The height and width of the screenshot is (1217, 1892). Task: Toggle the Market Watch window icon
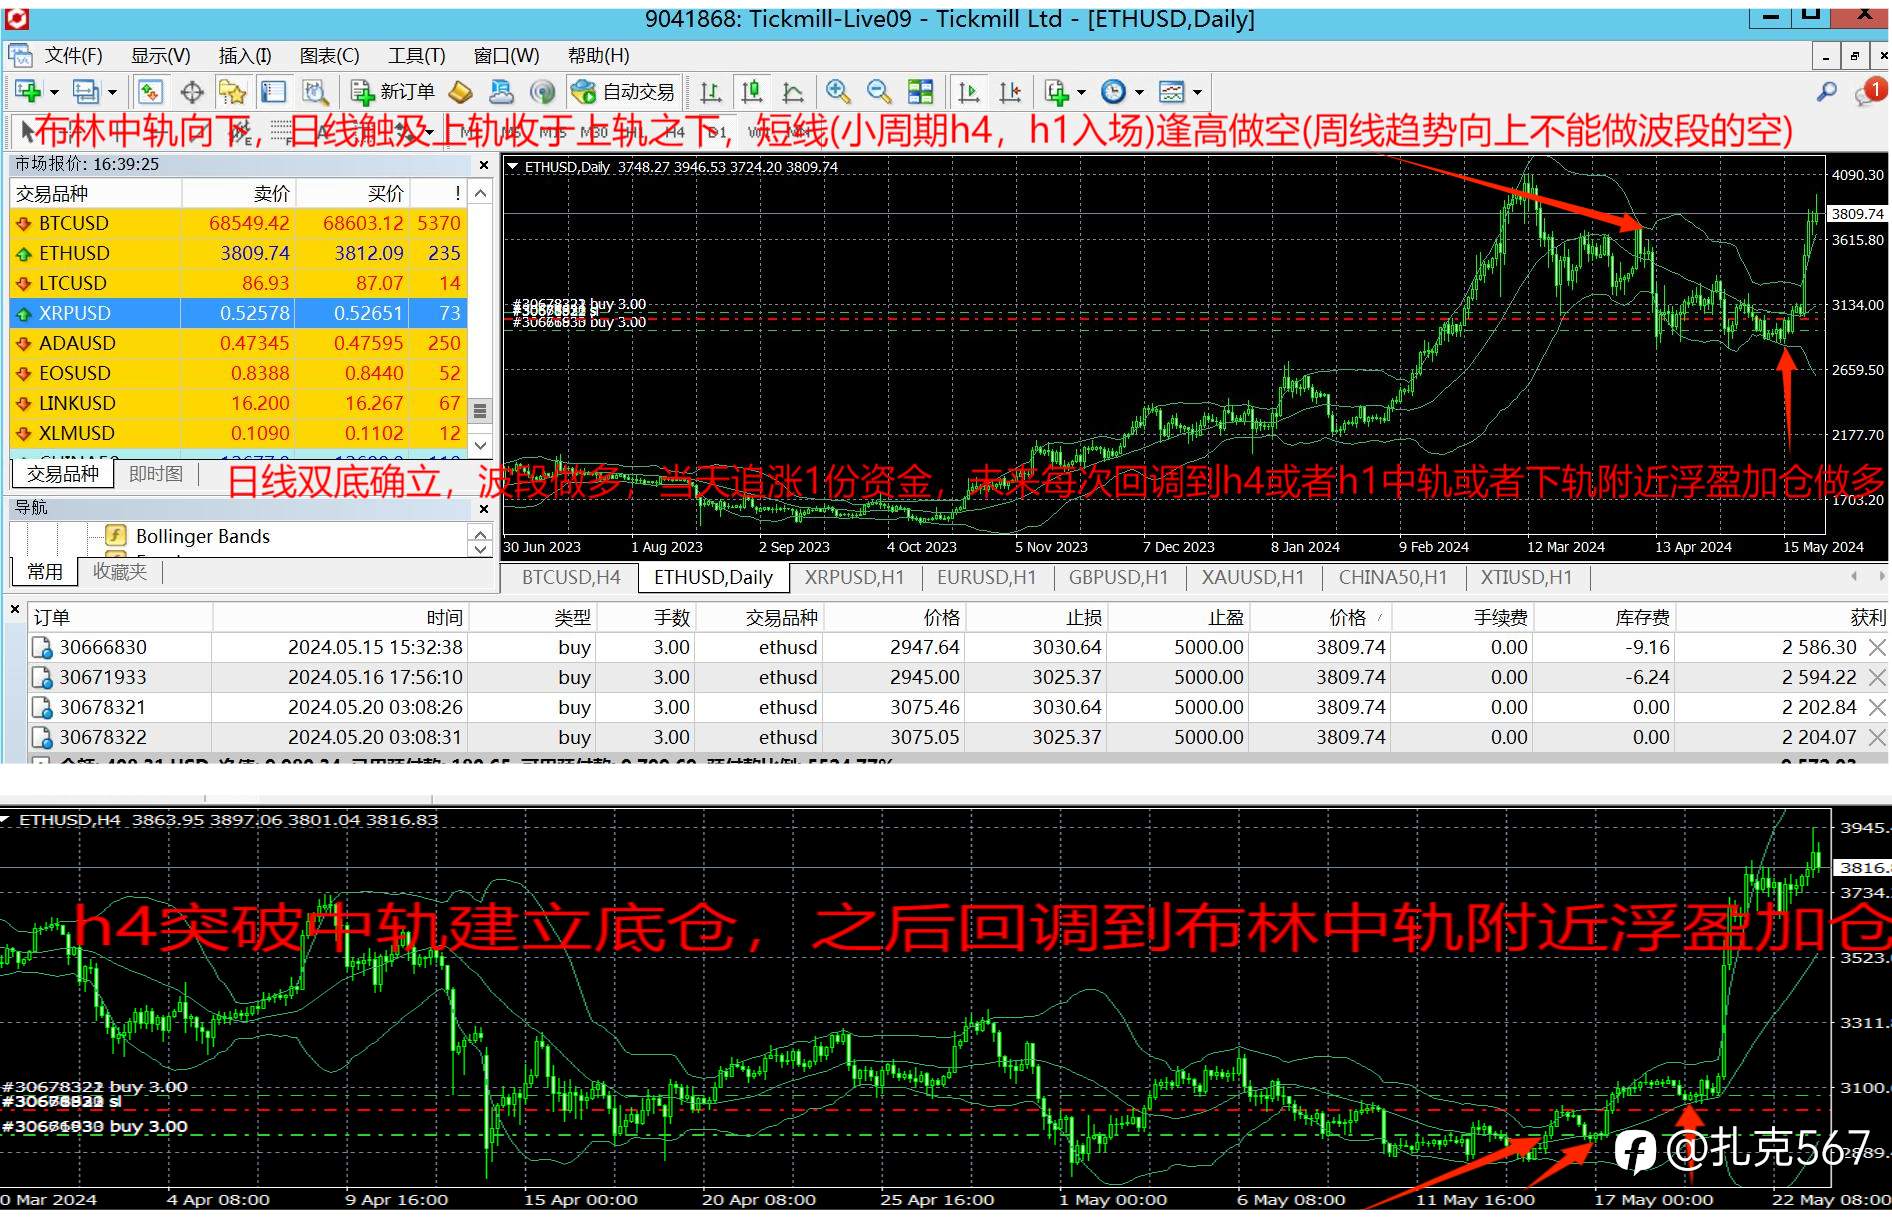point(150,92)
